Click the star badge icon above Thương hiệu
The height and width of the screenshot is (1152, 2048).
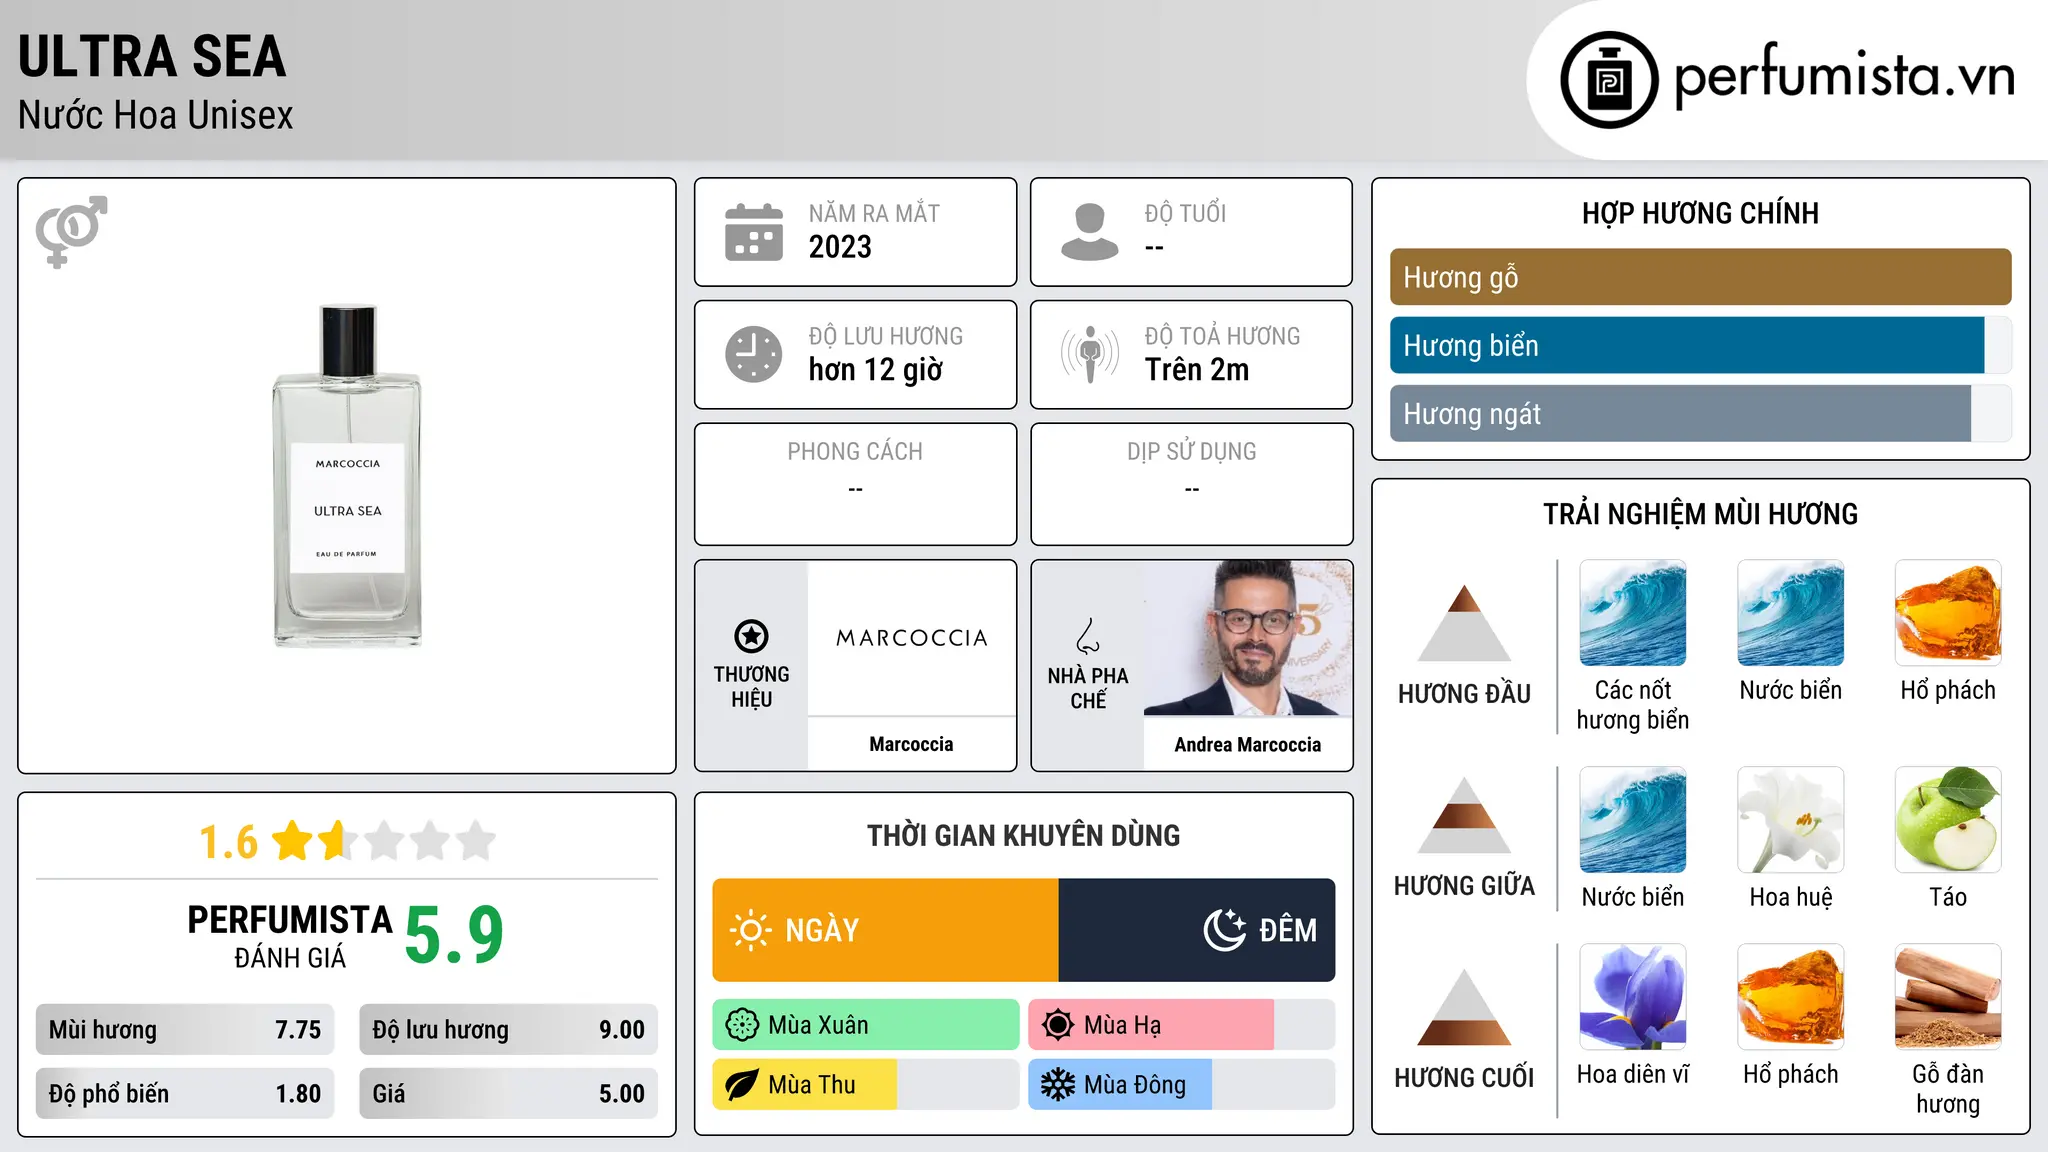[x=751, y=636]
